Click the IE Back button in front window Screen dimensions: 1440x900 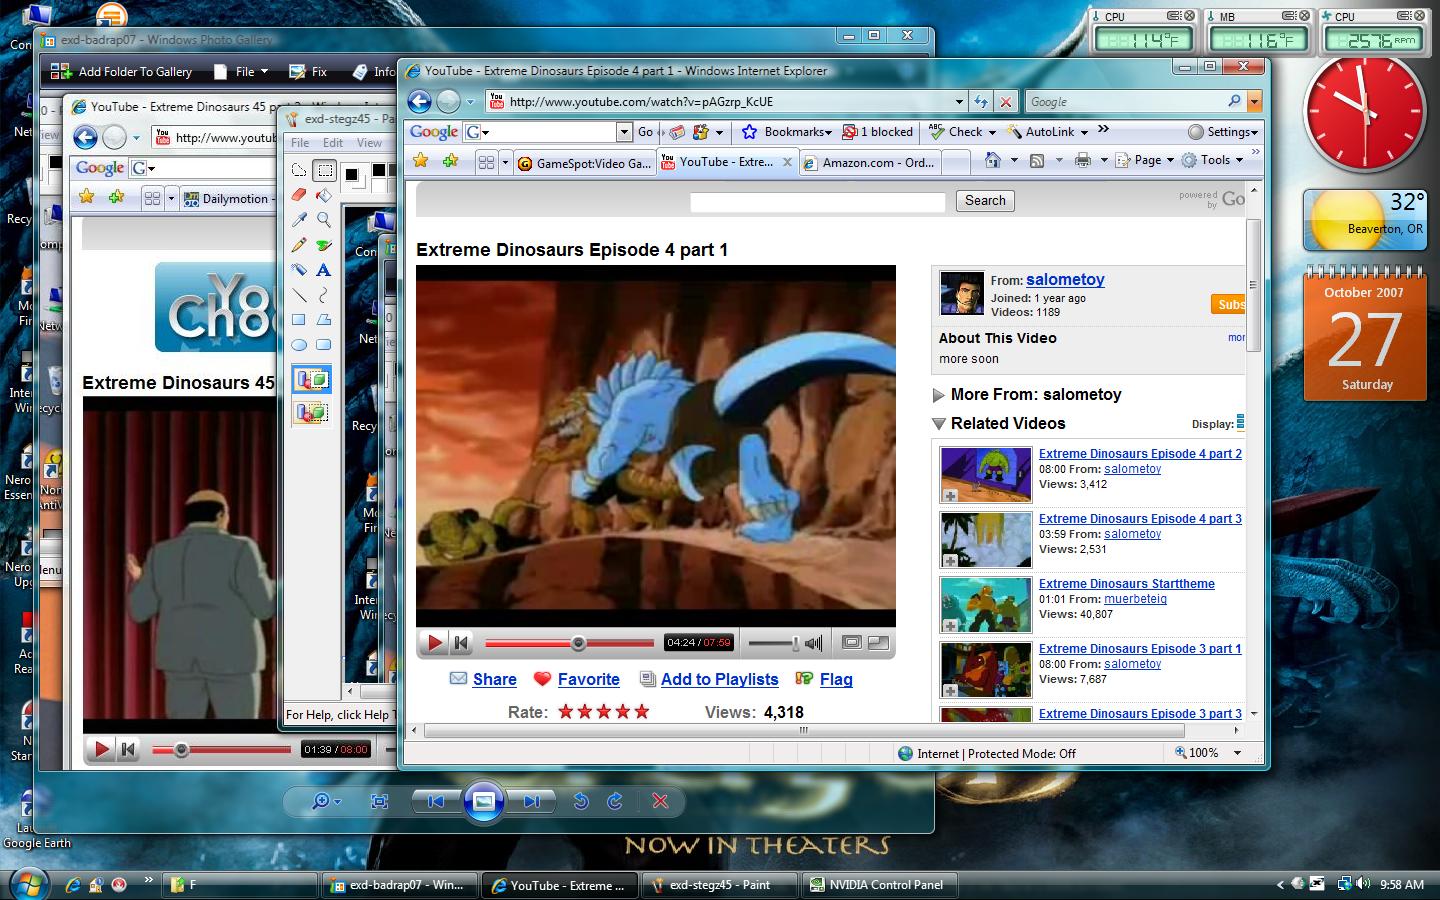420,101
